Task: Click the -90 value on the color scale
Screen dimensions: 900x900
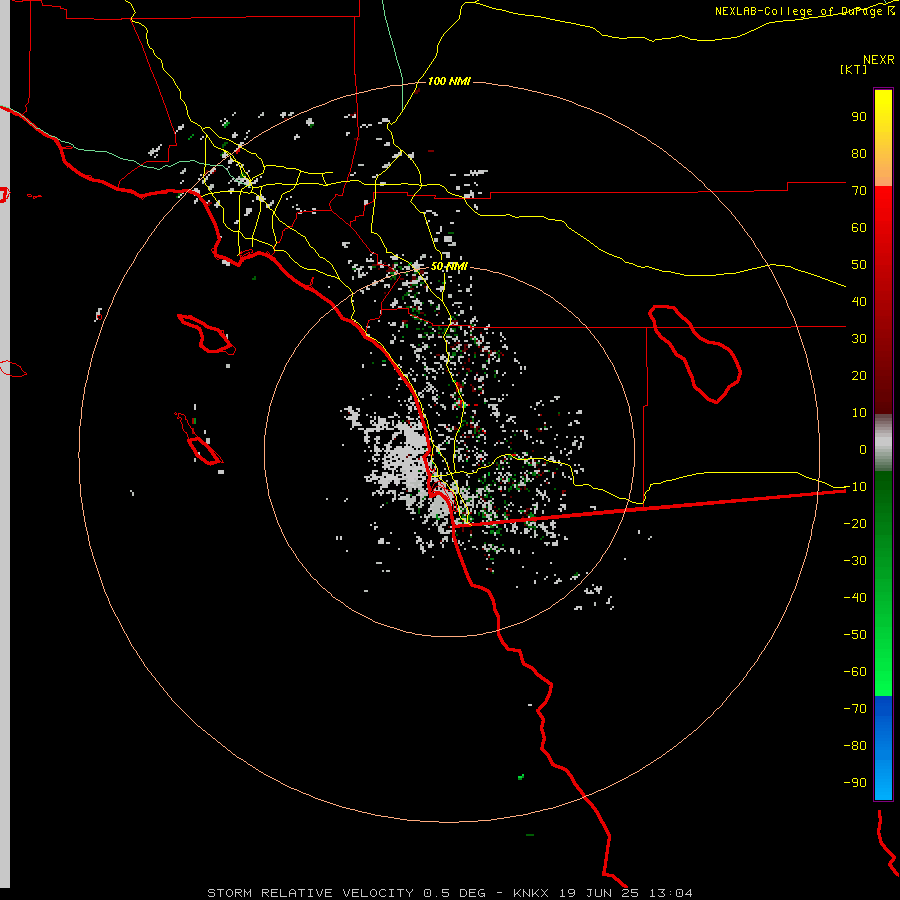Action: tap(855, 783)
